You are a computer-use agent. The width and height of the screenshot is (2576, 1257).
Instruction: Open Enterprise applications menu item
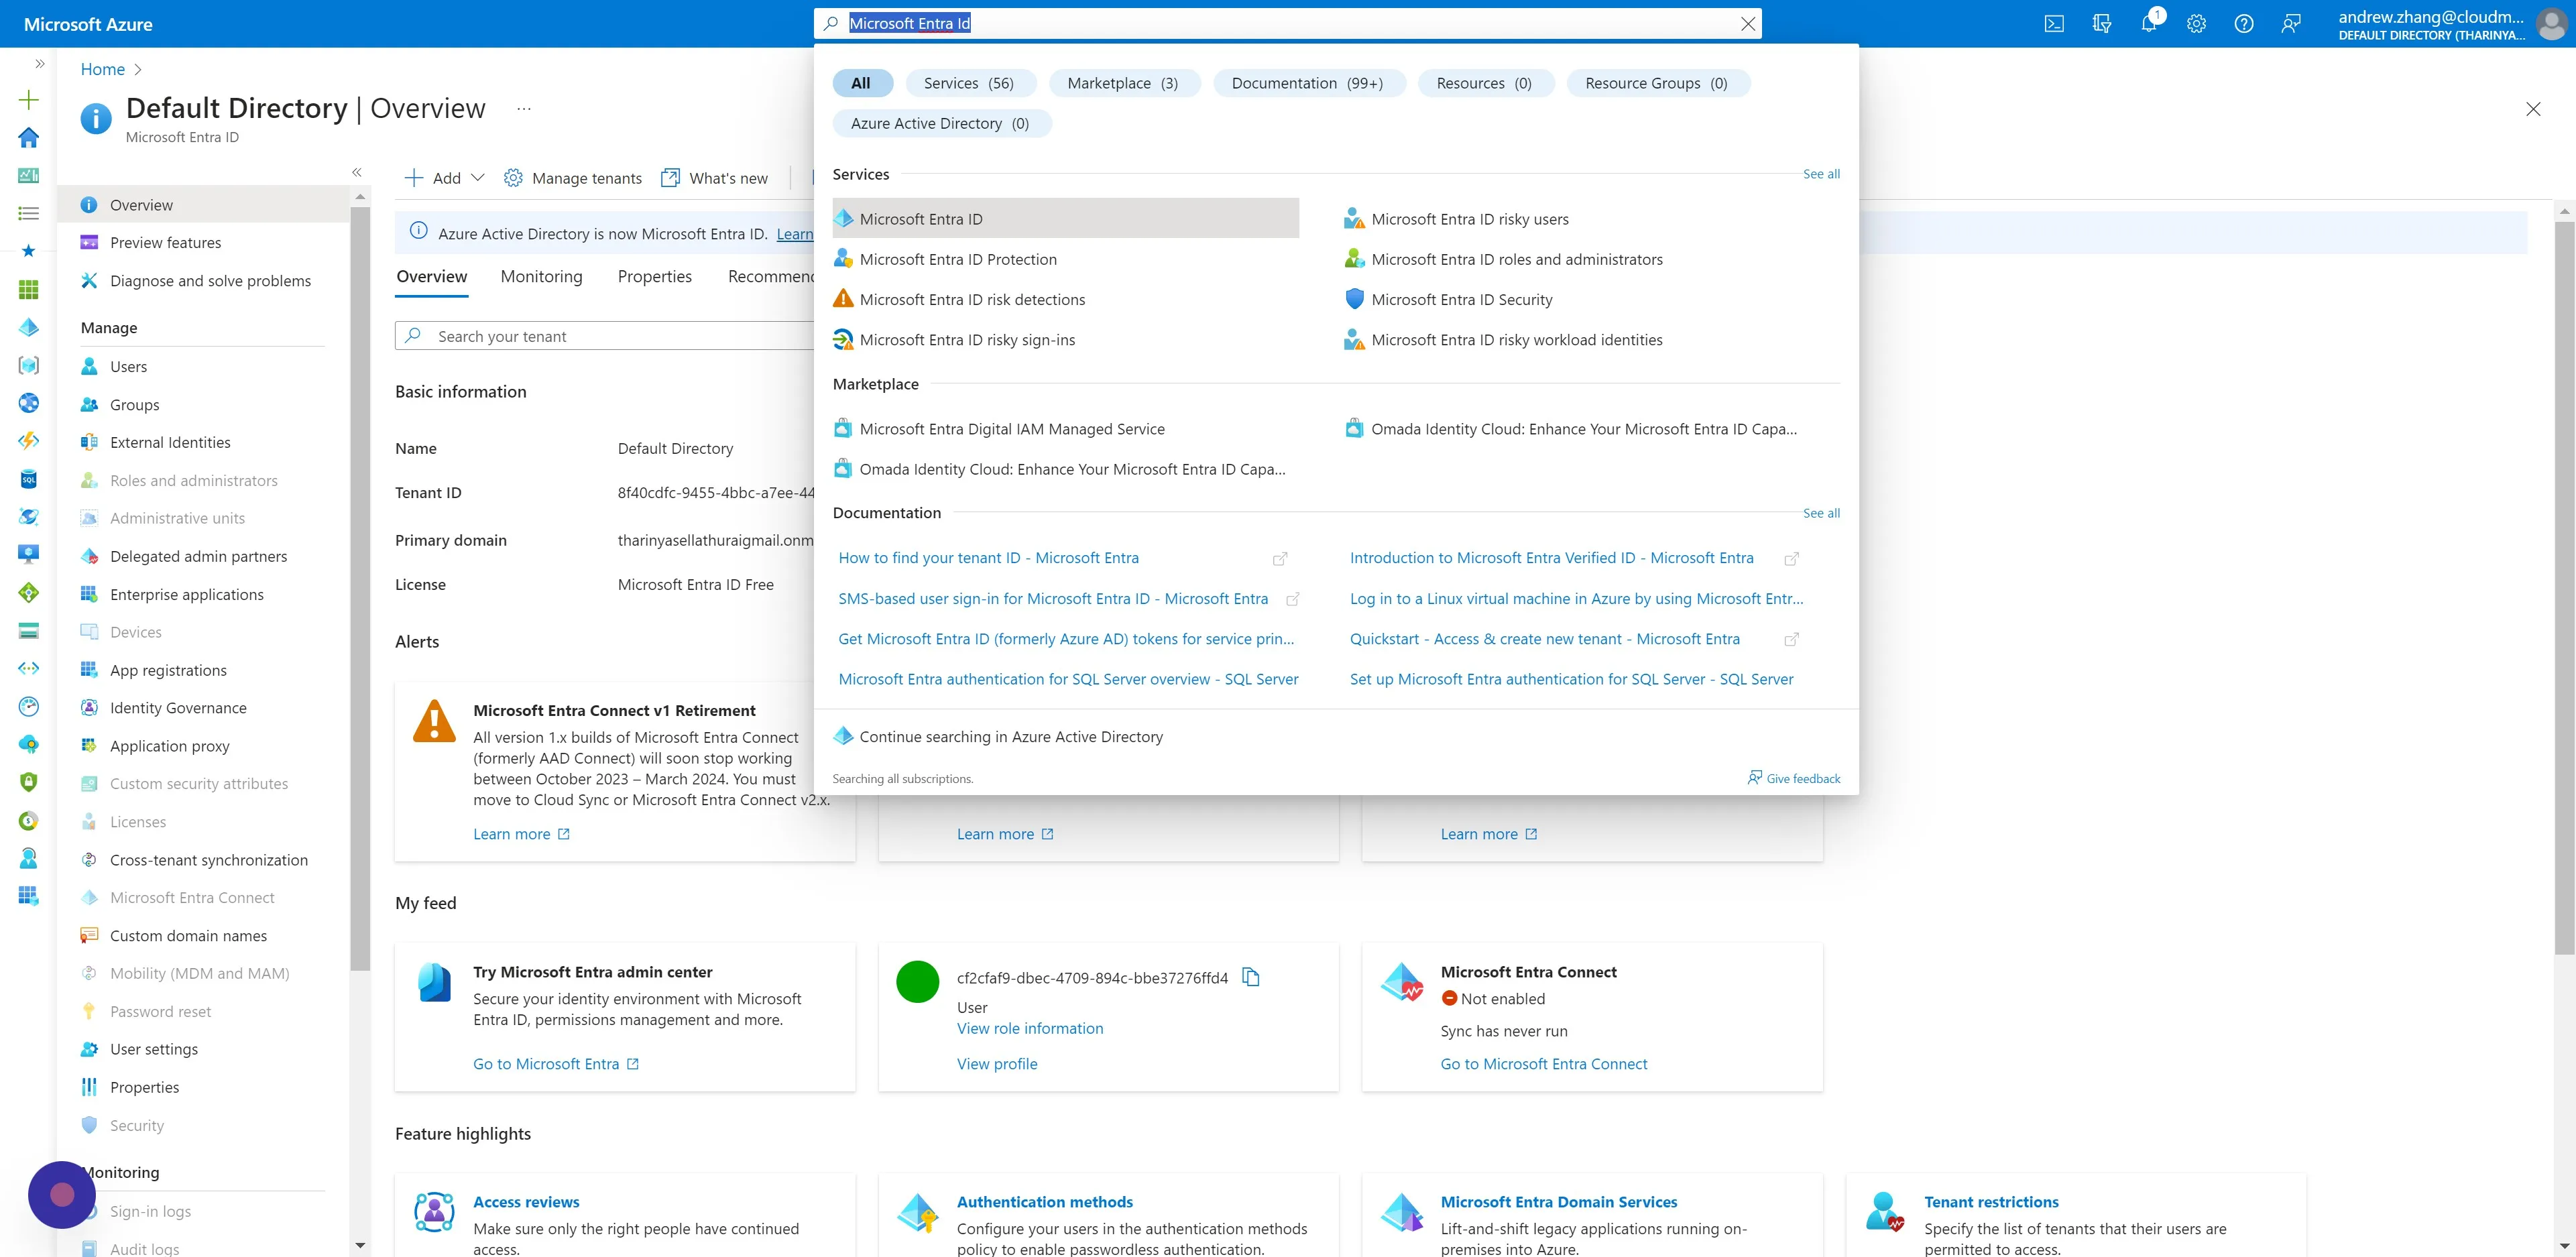(x=204, y=594)
